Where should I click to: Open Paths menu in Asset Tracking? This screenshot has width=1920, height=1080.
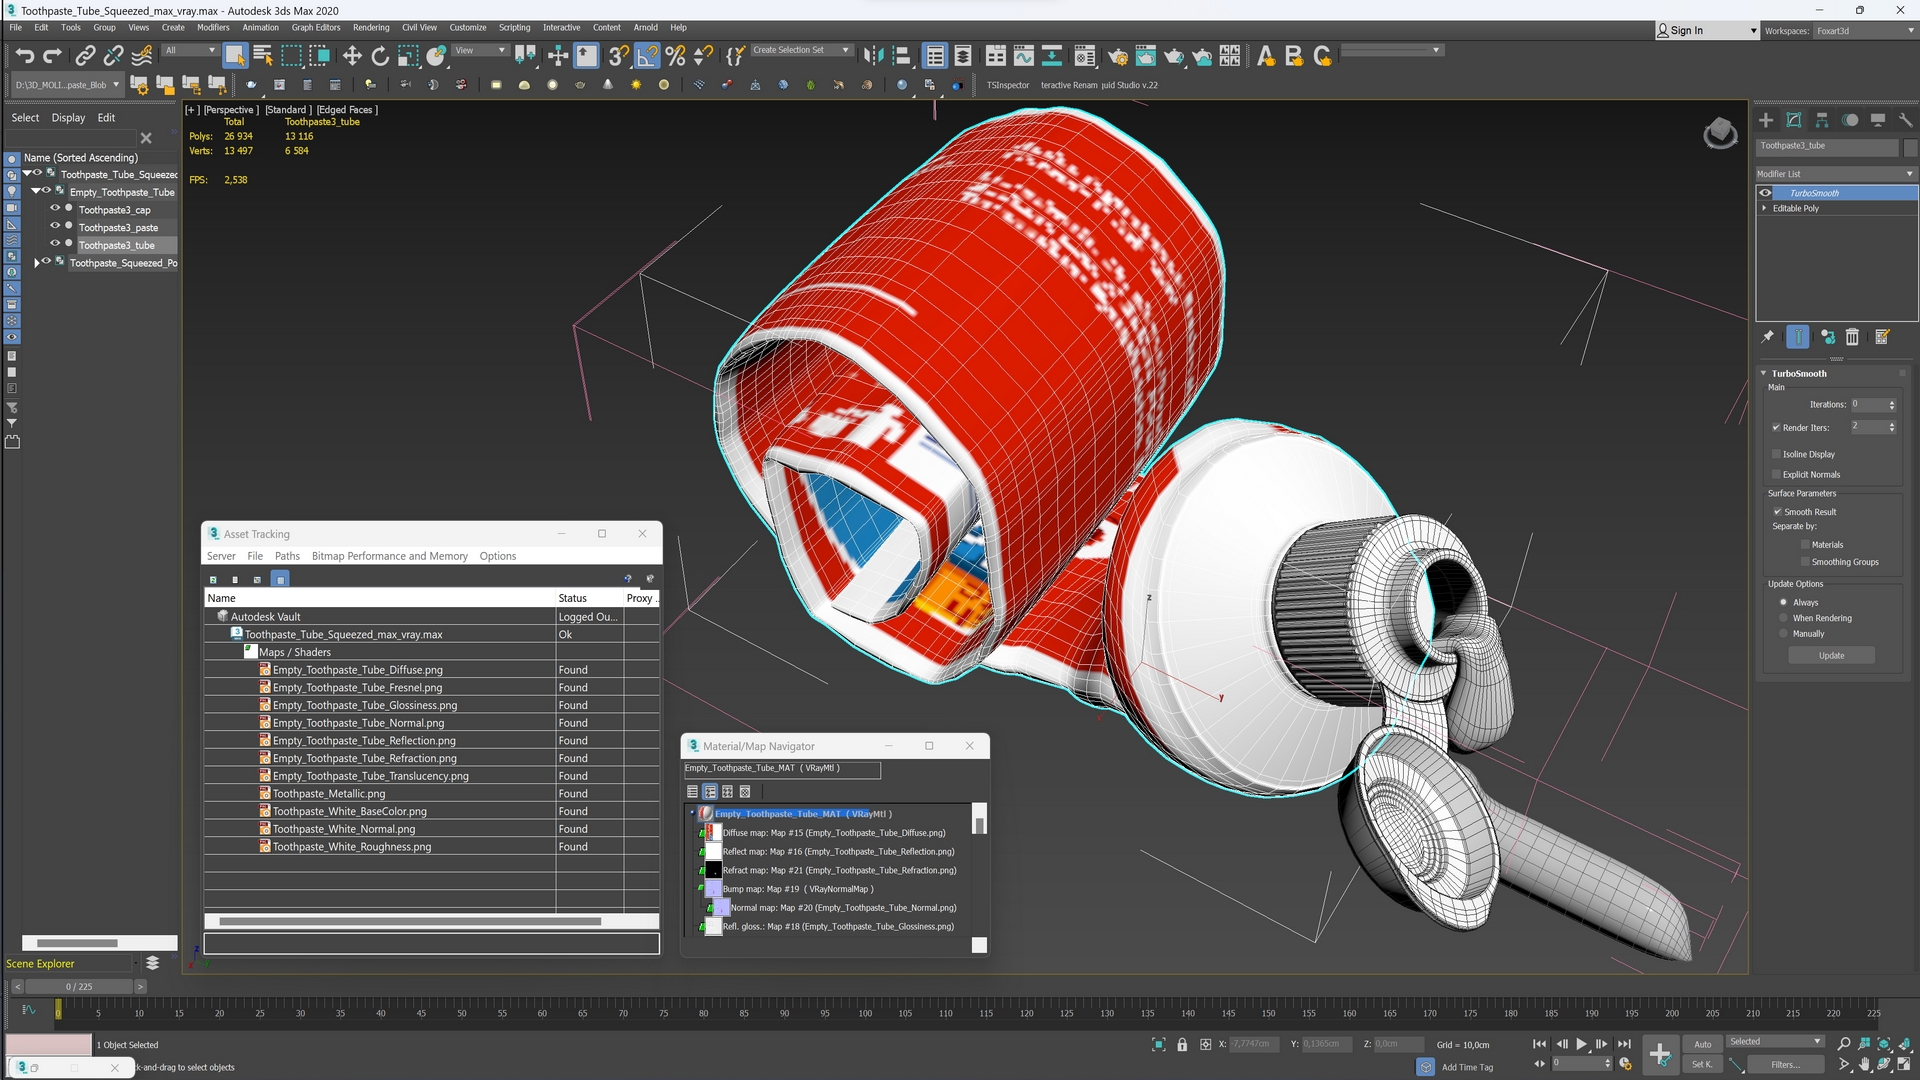(x=287, y=556)
